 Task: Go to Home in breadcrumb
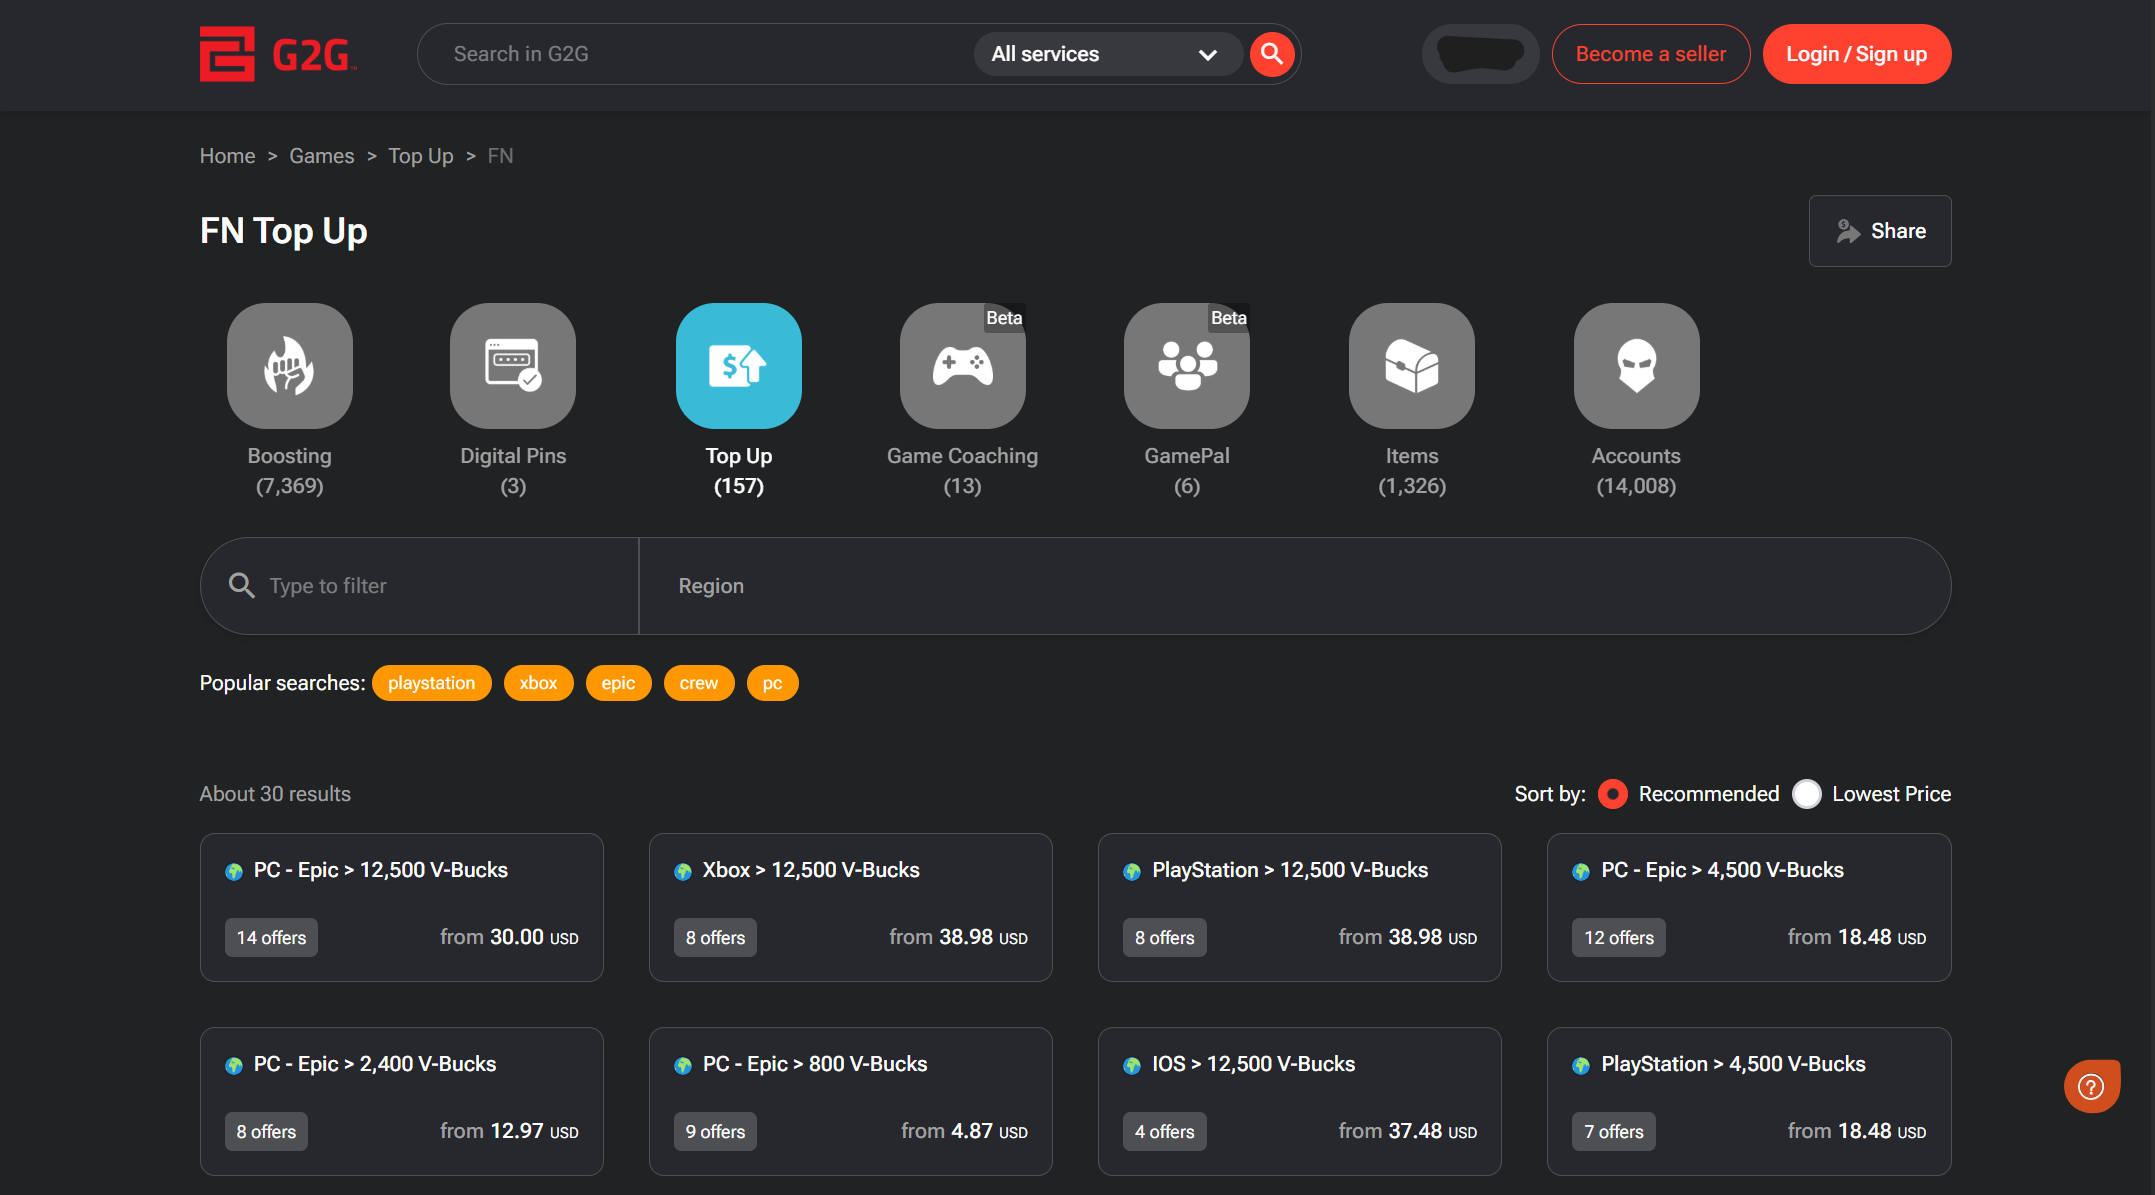pos(228,156)
